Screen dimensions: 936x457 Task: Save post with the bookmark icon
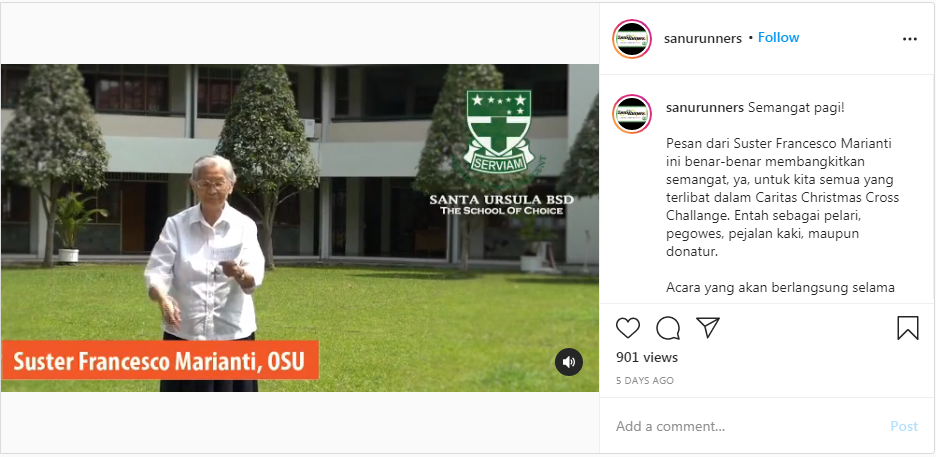point(908,328)
